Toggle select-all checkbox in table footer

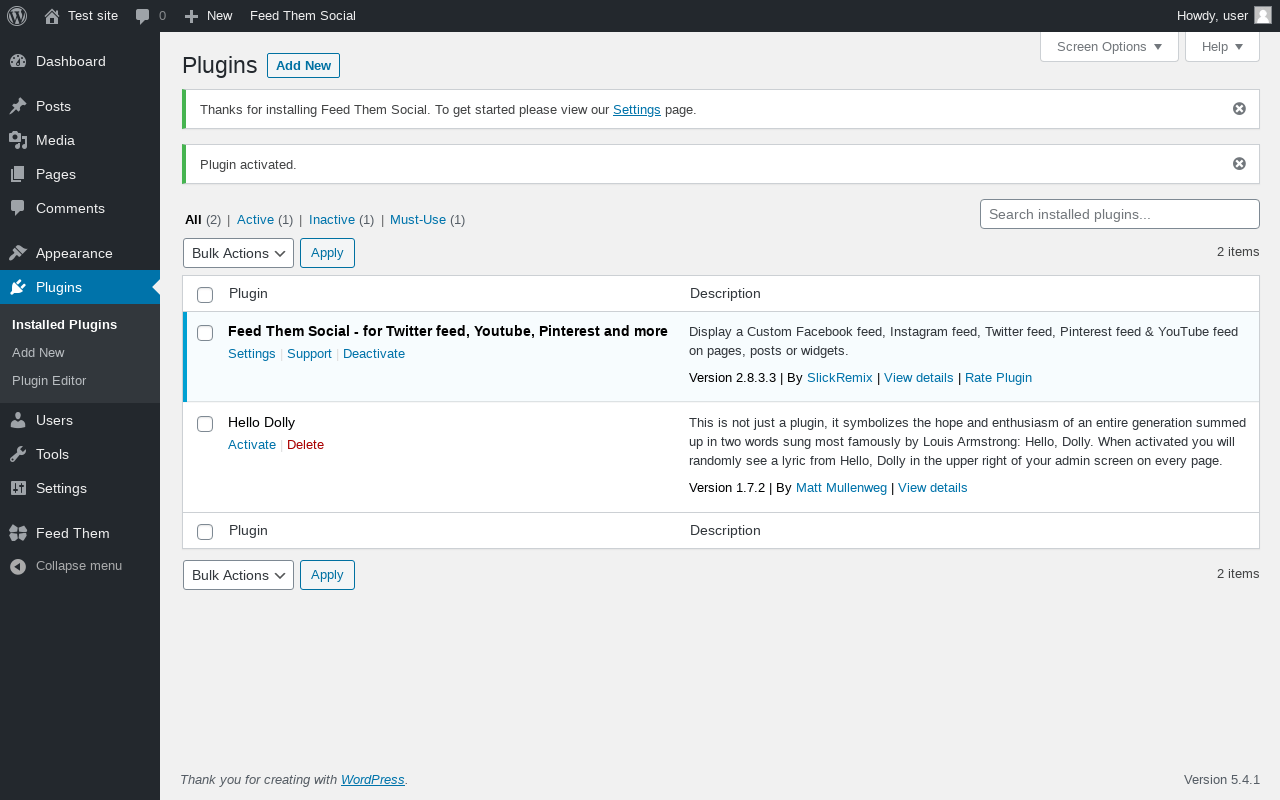tap(205, 531)
